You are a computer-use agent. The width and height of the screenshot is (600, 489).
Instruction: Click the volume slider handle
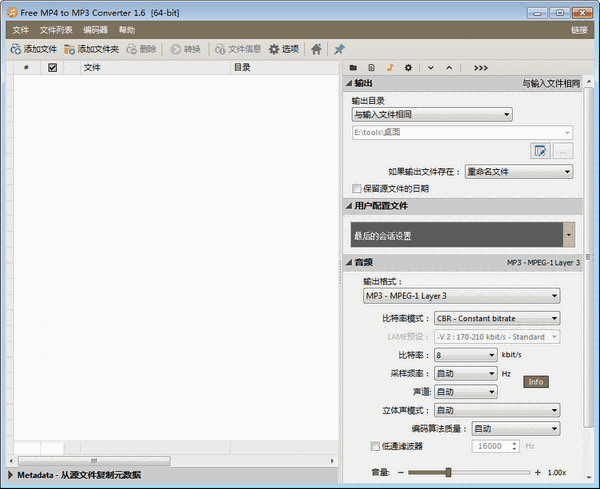click(x=448, y=473)
